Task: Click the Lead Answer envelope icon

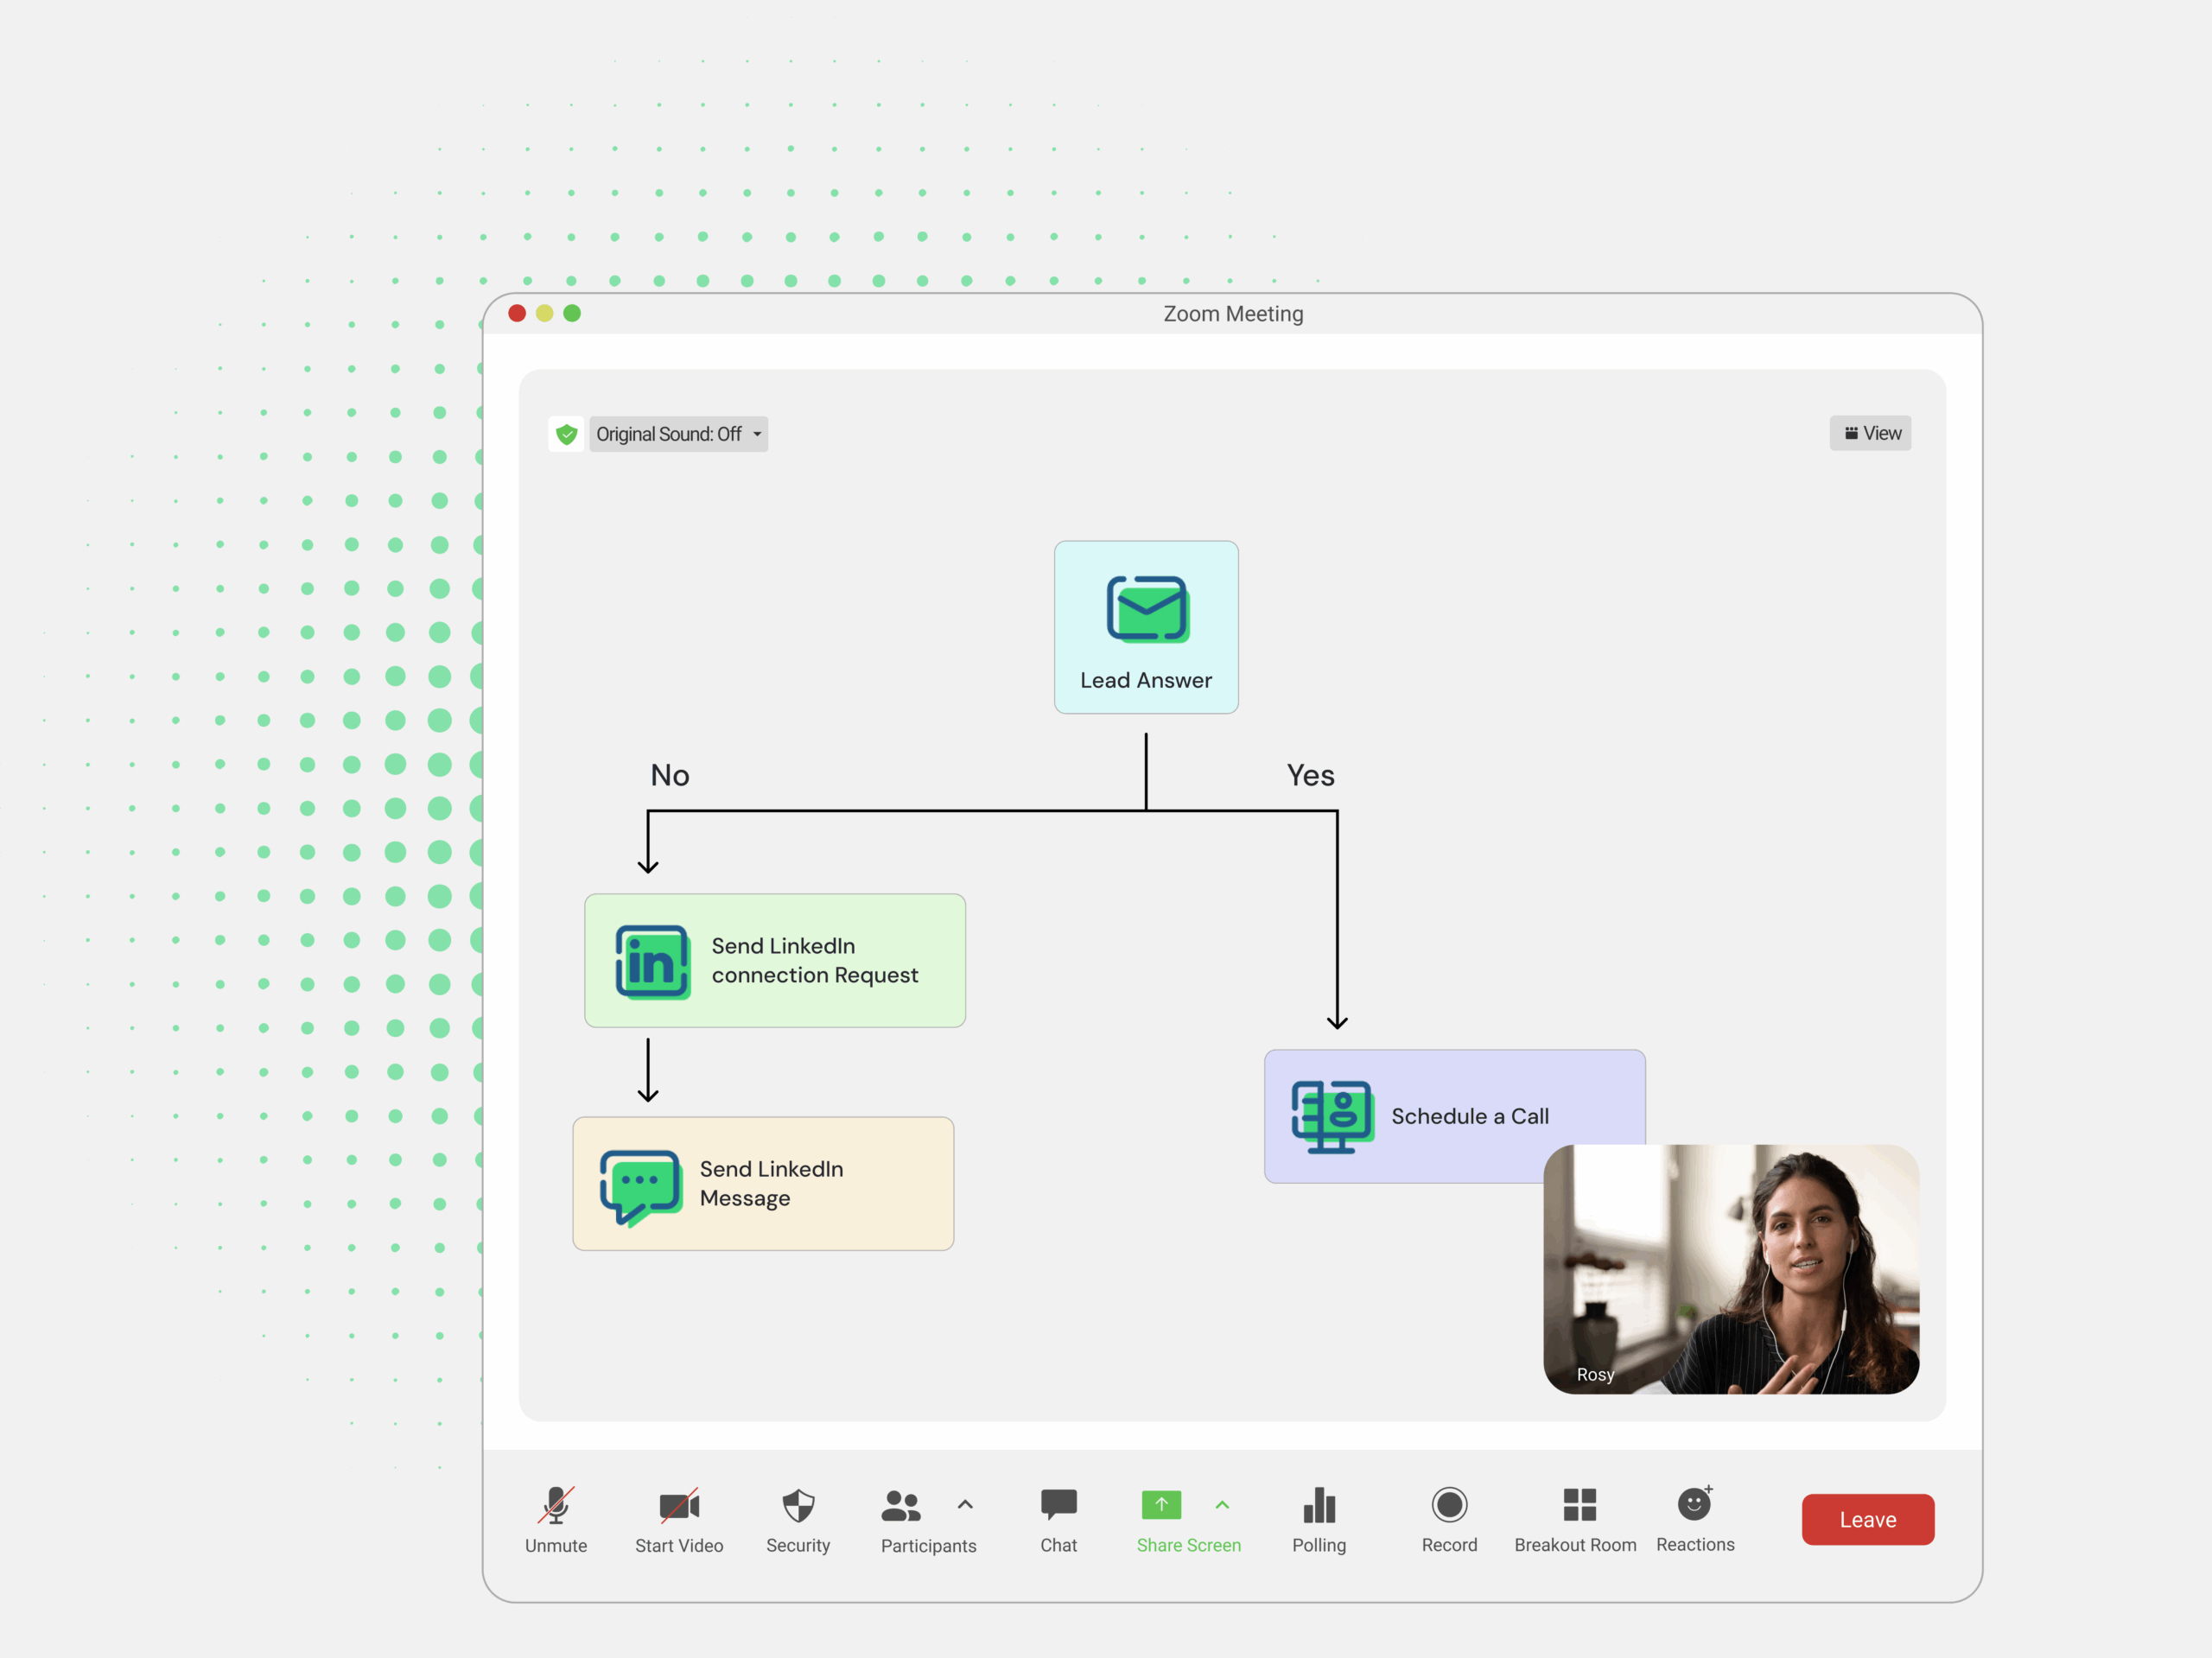Action: coord(1147,608)
